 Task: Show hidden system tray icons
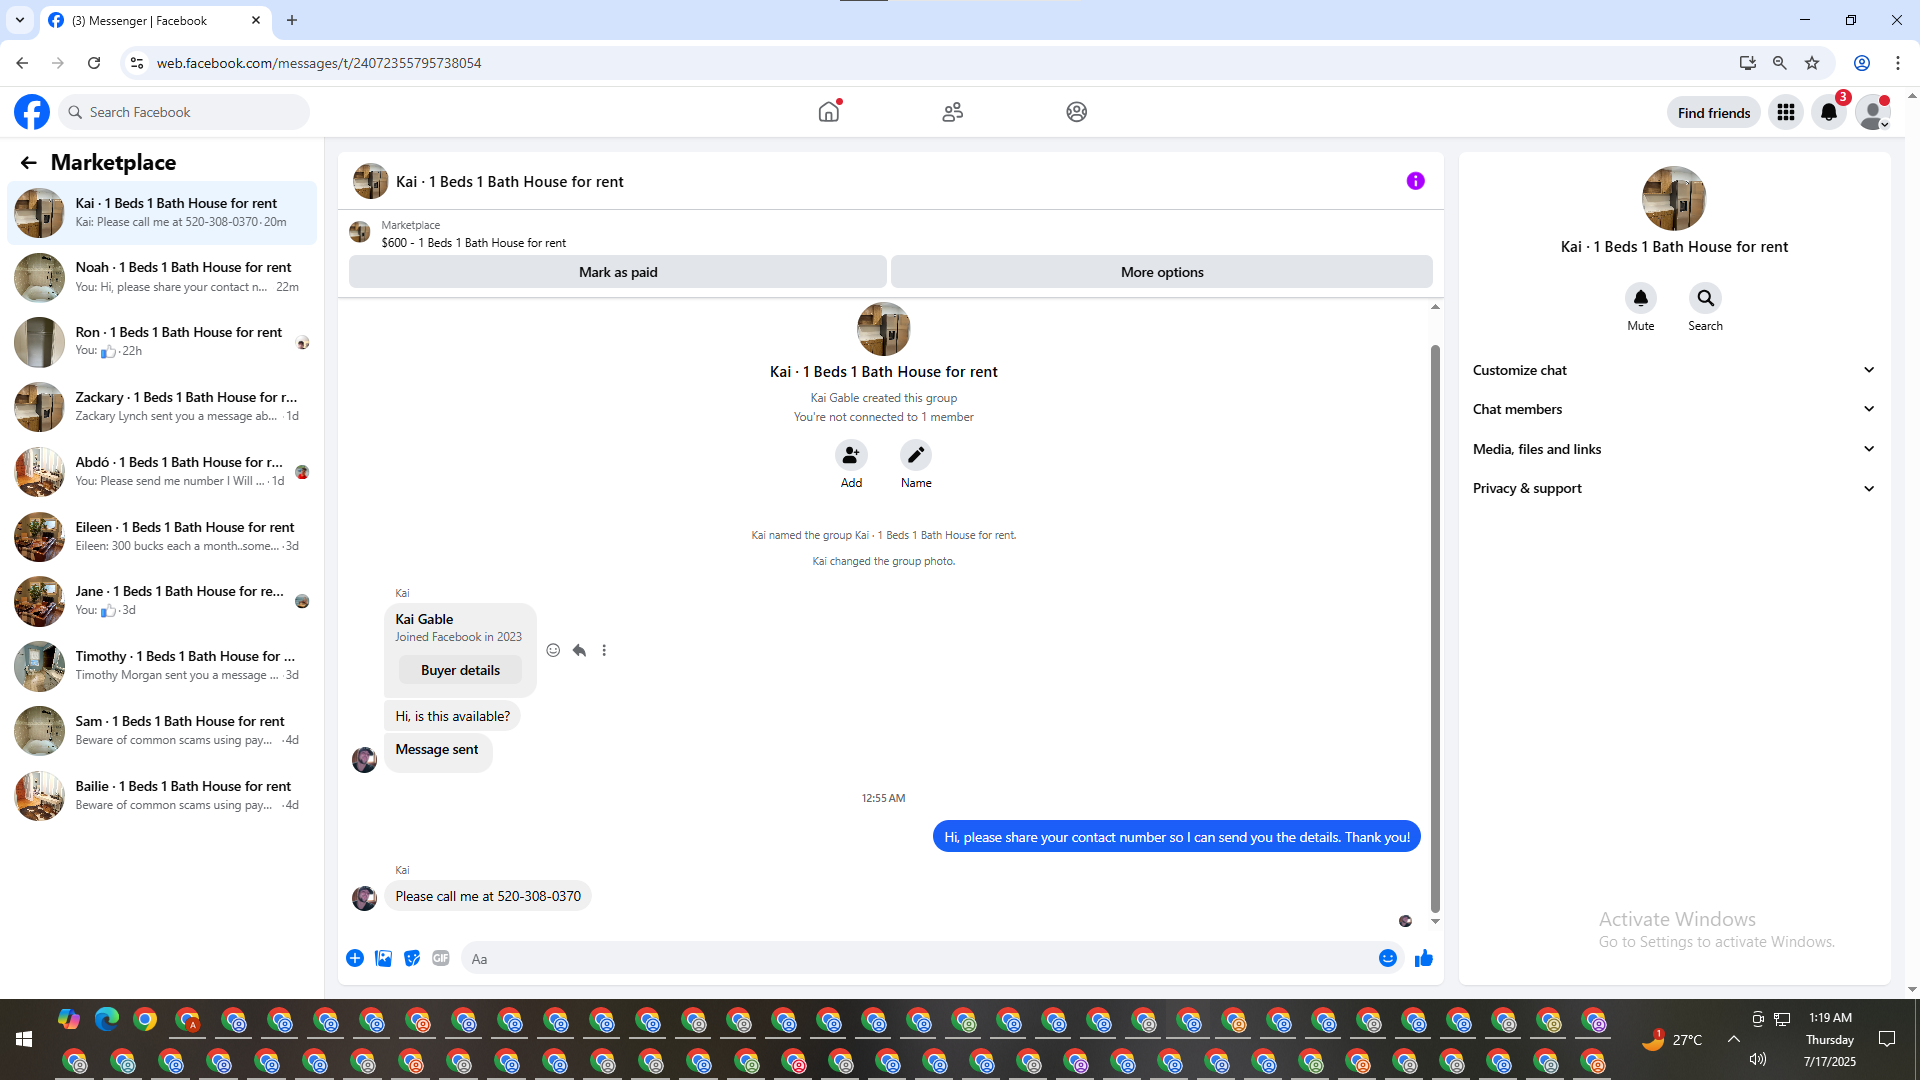click(1734, 1039)
